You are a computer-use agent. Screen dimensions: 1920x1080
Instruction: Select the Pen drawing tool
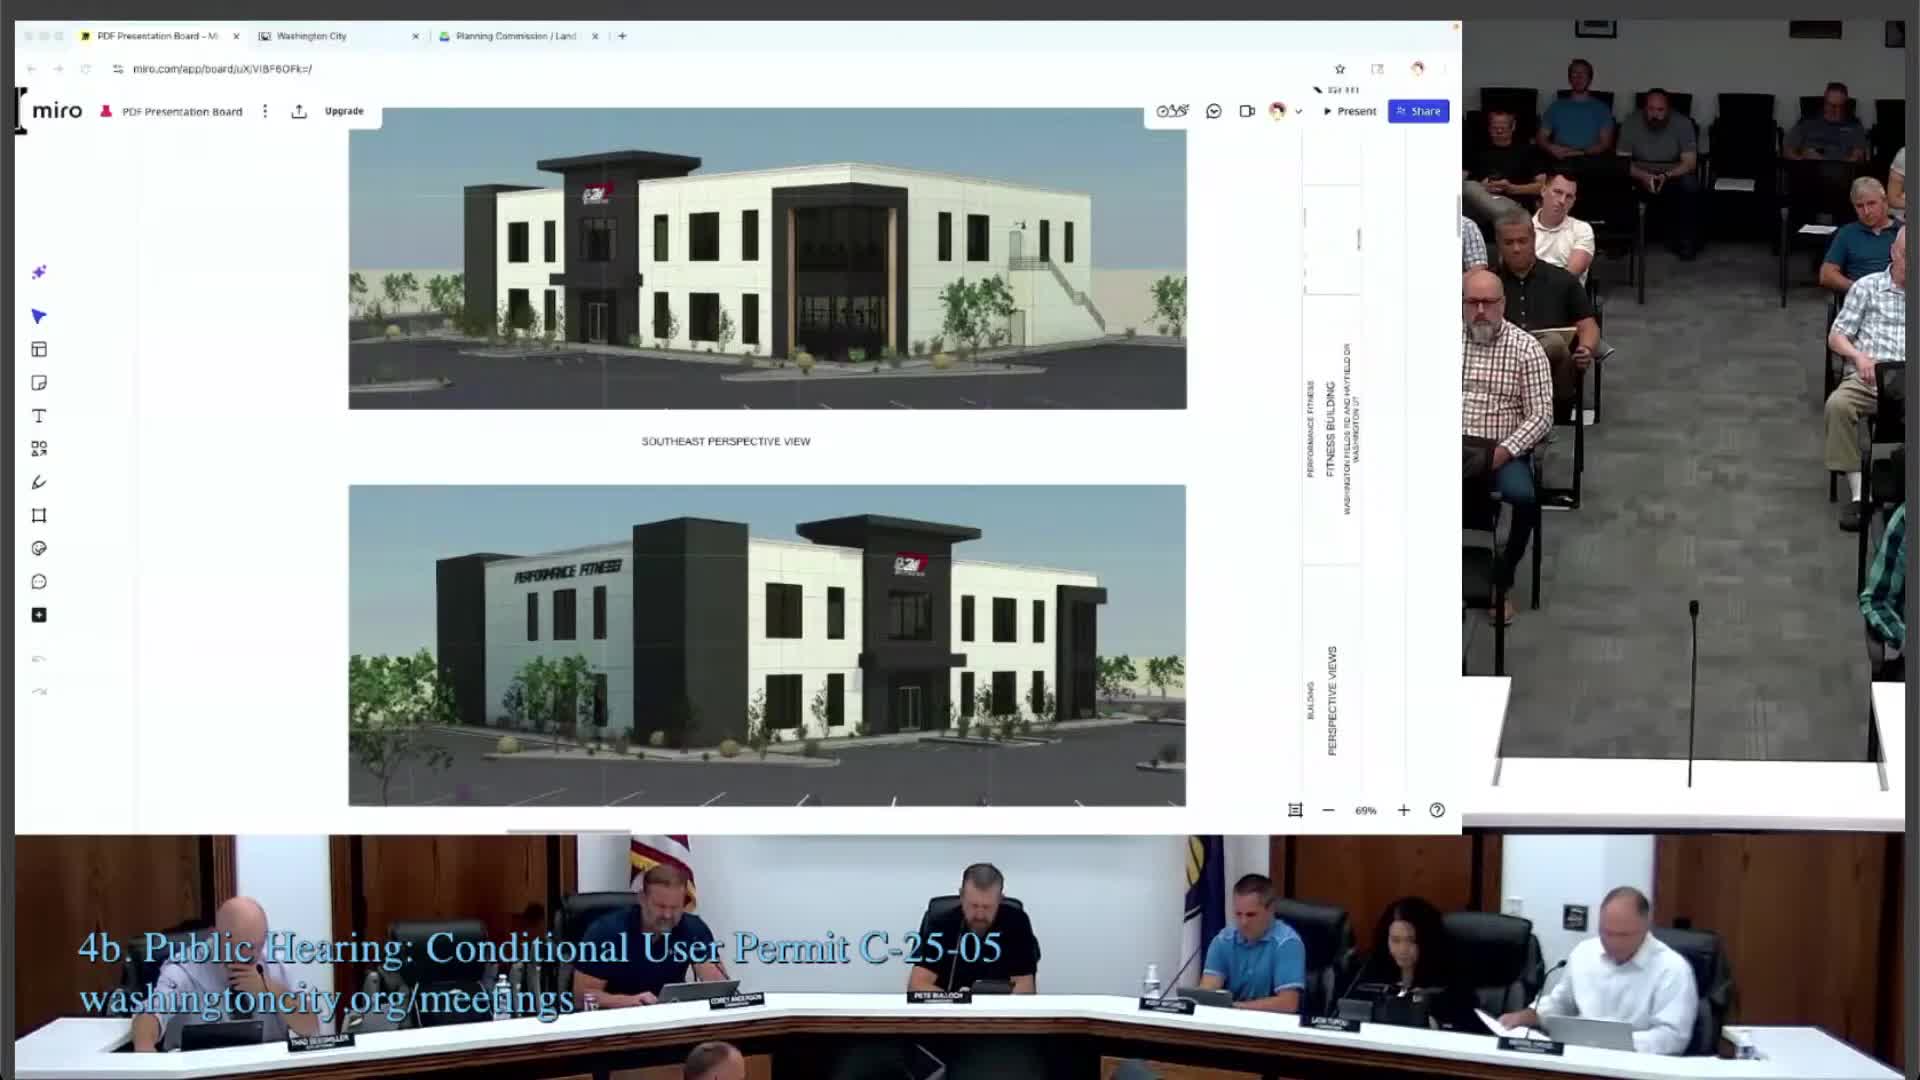click(x=39, y=482)
